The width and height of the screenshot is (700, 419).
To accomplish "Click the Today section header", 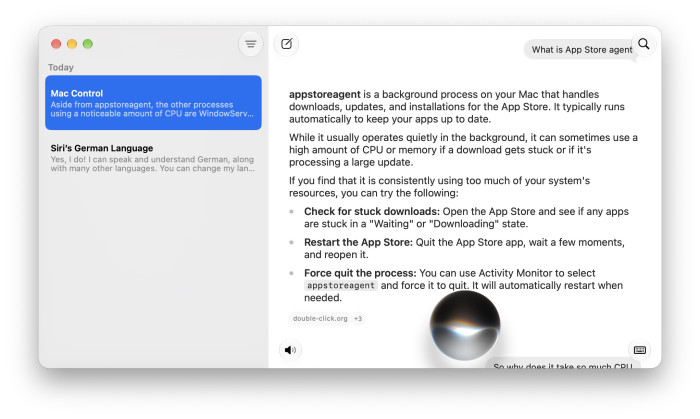I will point(61,67).
